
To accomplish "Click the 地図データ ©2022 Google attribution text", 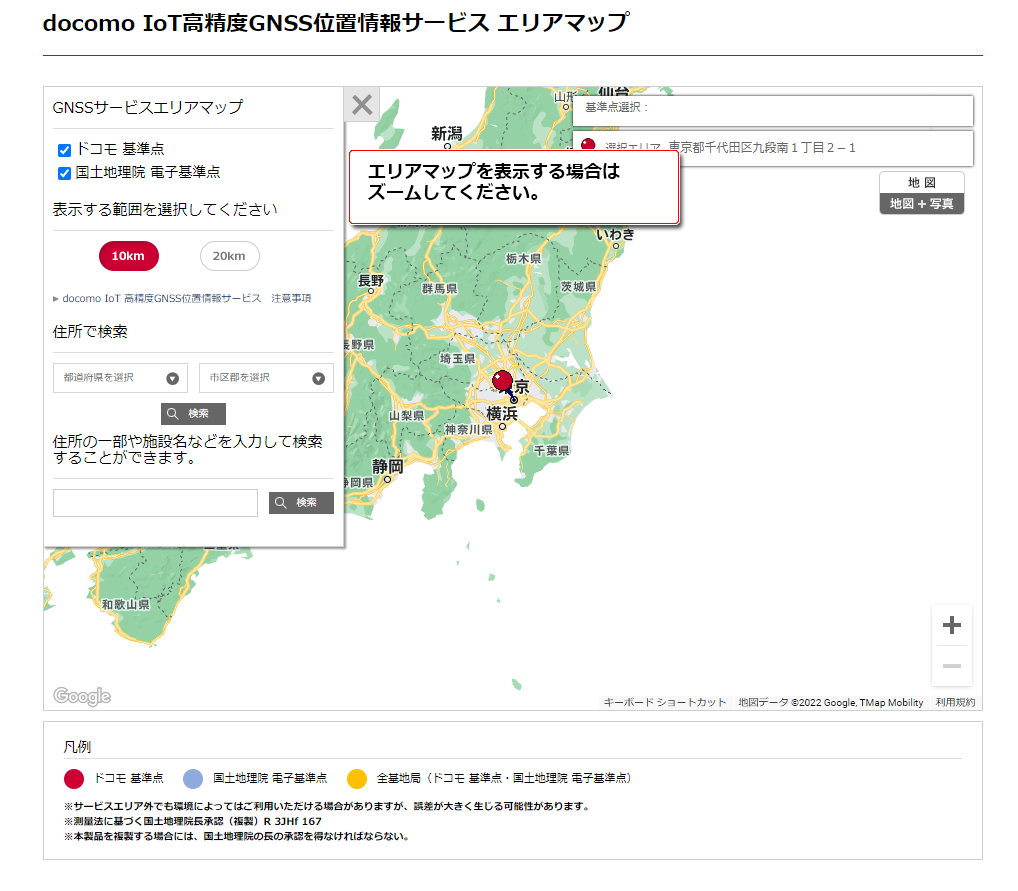I will pyautogui.click(x=830, y=703).
